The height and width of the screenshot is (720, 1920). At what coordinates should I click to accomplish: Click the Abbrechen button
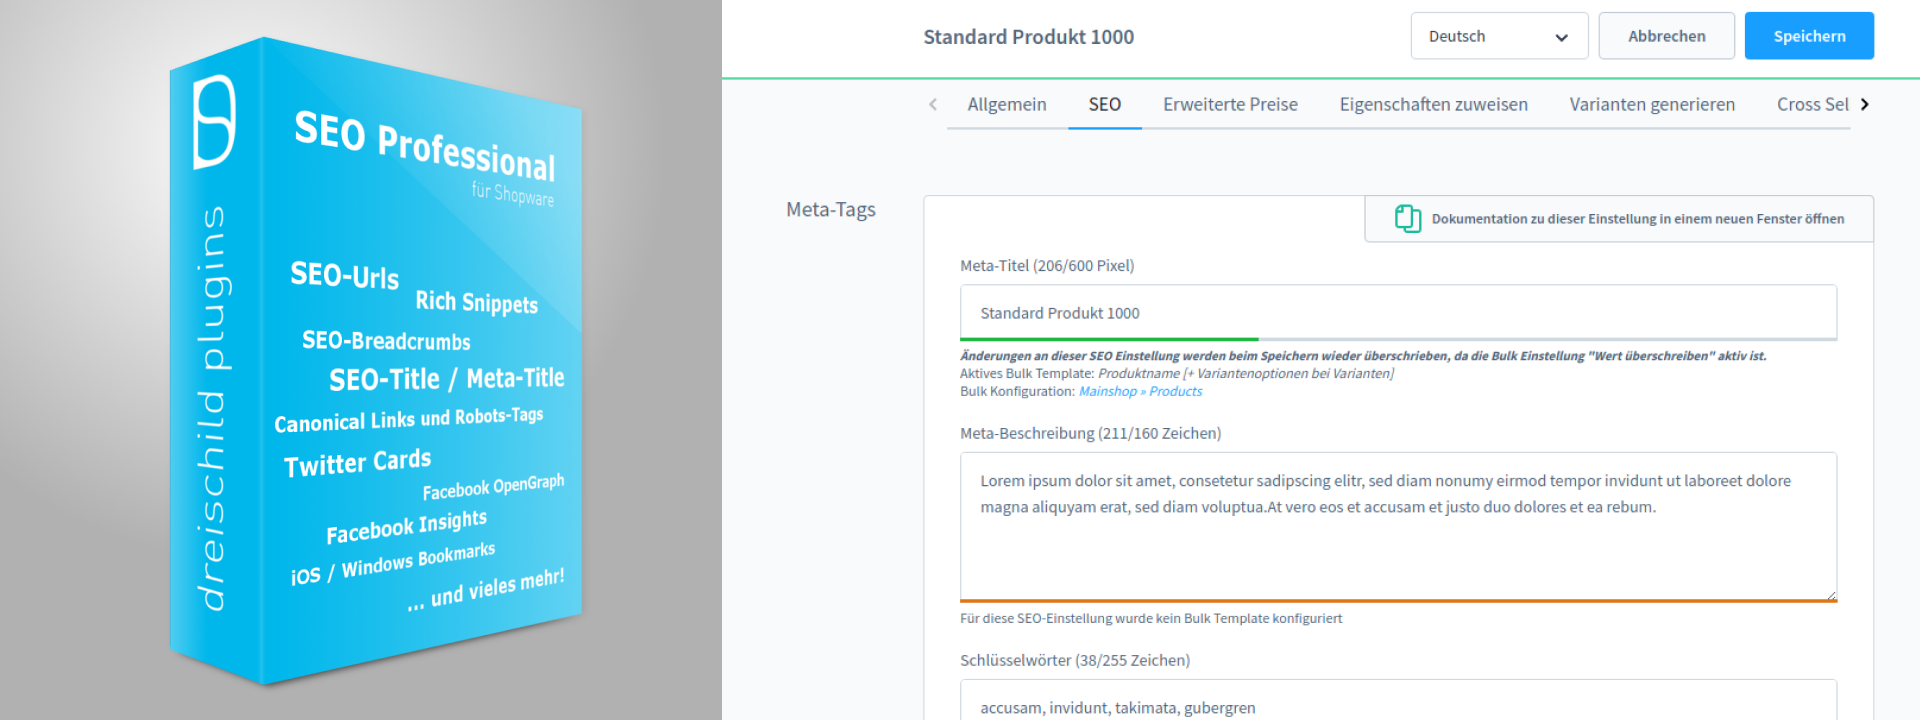pyautogui.click(x=1666, y=36)
